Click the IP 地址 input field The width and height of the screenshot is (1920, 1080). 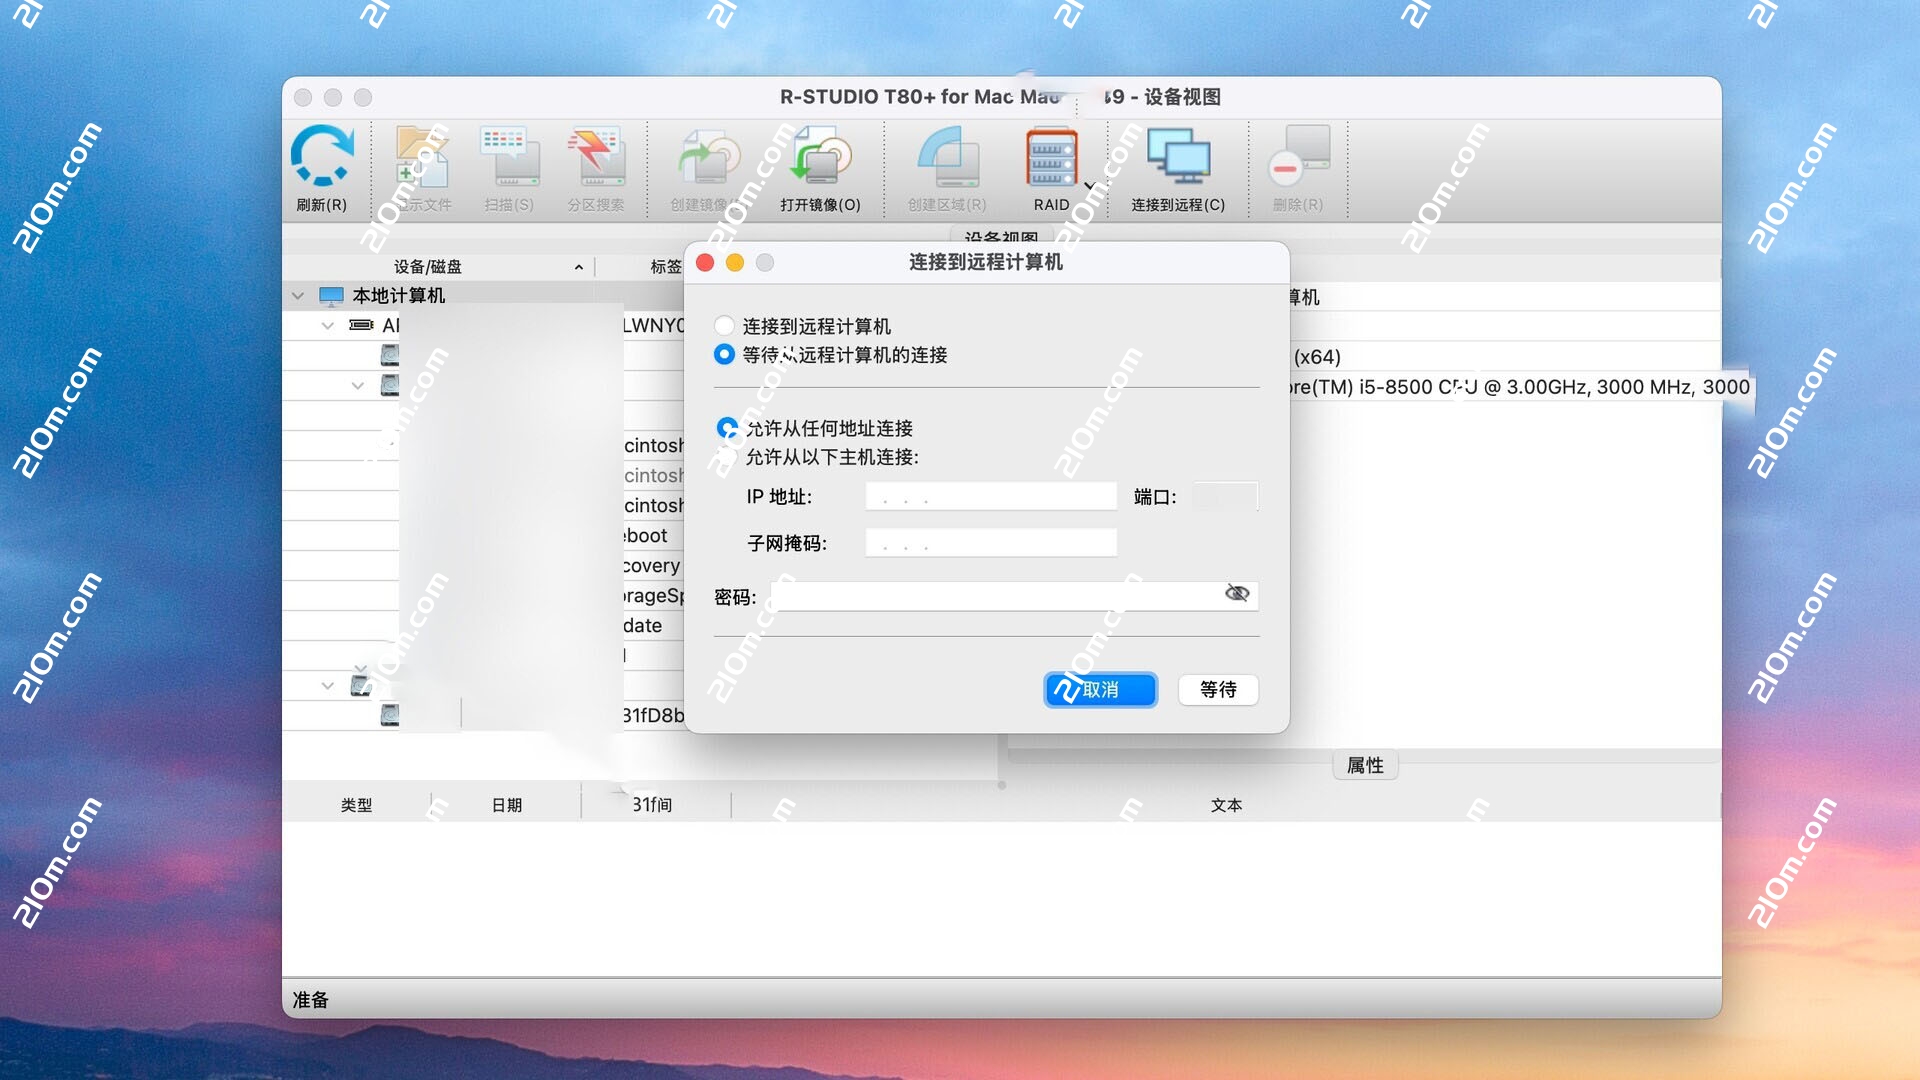[x=990, y=496]
